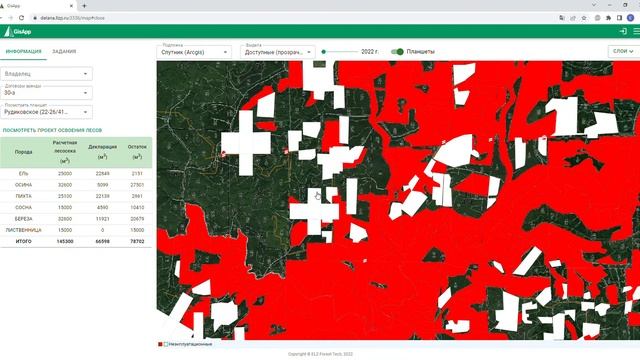Open the browser extensions puzzle icon
640x360 pixels.
tap(609, 18)
